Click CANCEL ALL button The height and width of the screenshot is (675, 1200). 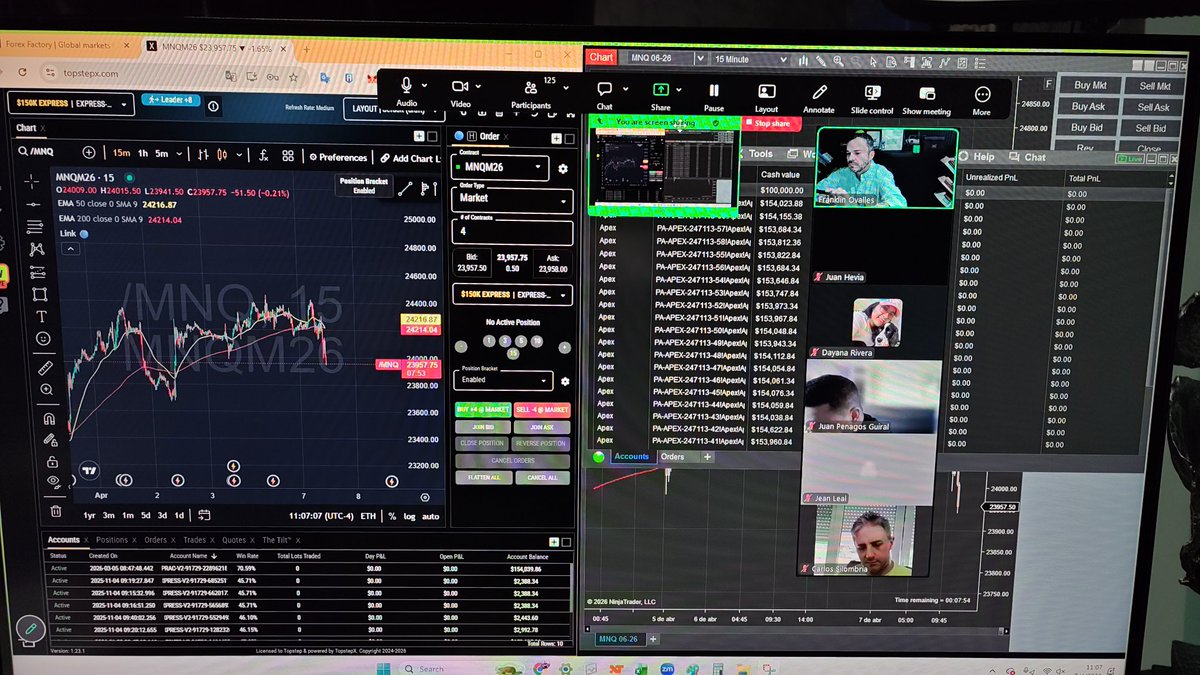click(x=543, y=478)
